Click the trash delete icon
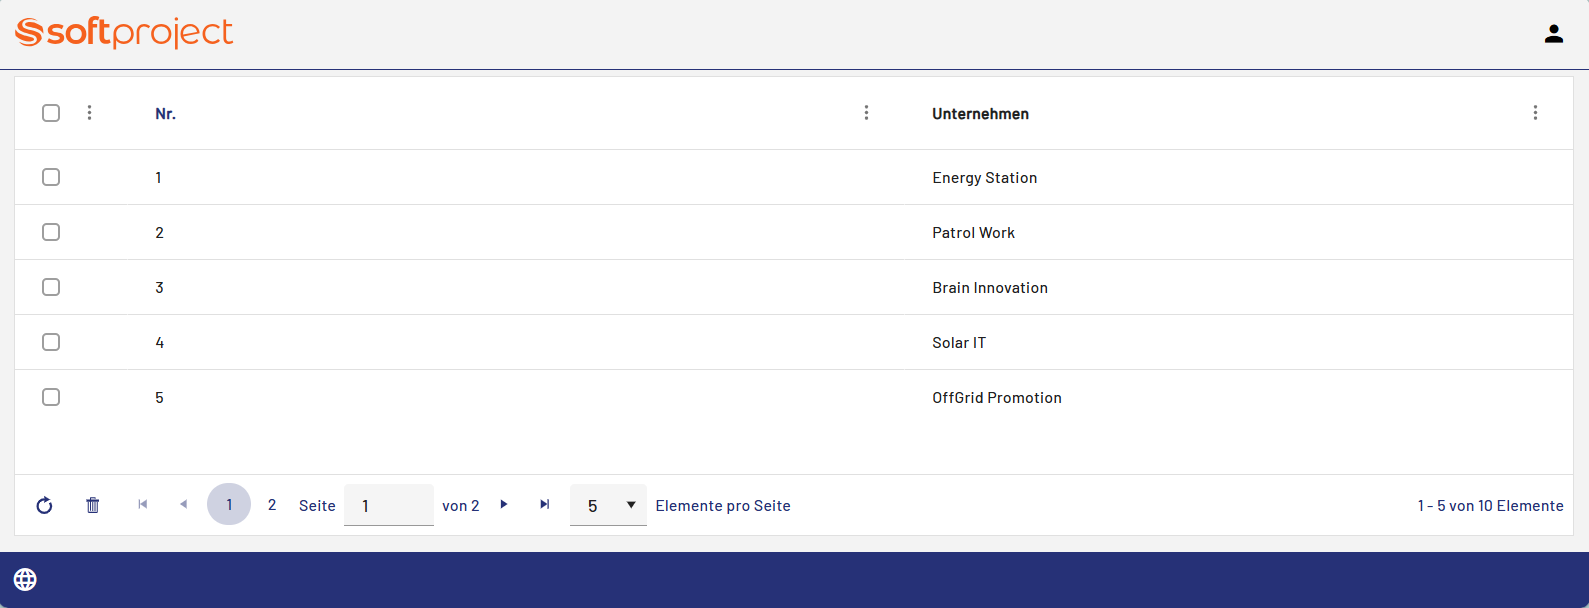 [93, 505]
